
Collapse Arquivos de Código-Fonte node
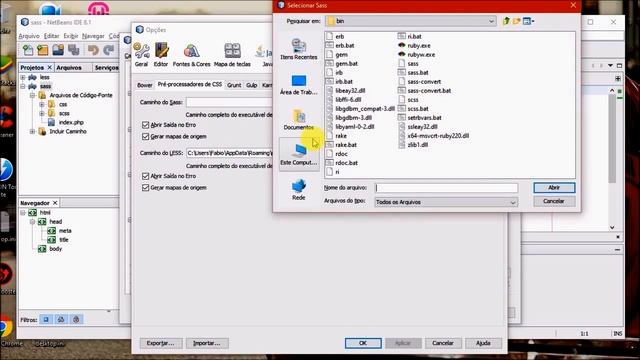coord(32,95)
